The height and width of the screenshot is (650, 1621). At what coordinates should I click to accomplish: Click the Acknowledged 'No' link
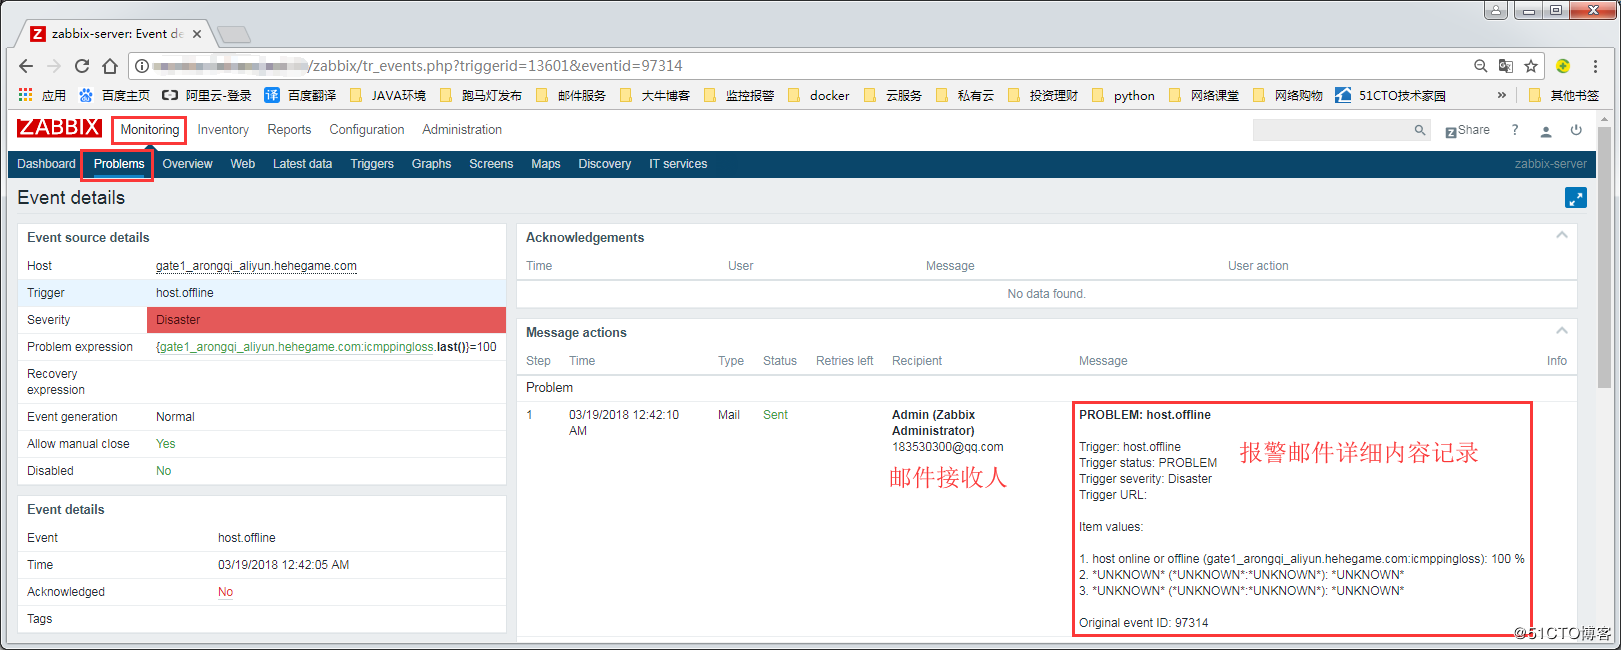226,592
